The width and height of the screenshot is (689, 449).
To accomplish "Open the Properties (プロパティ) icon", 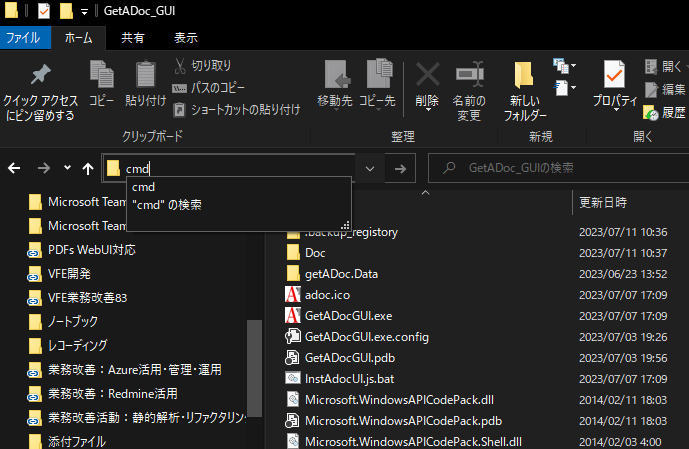I will click(614, 76).
